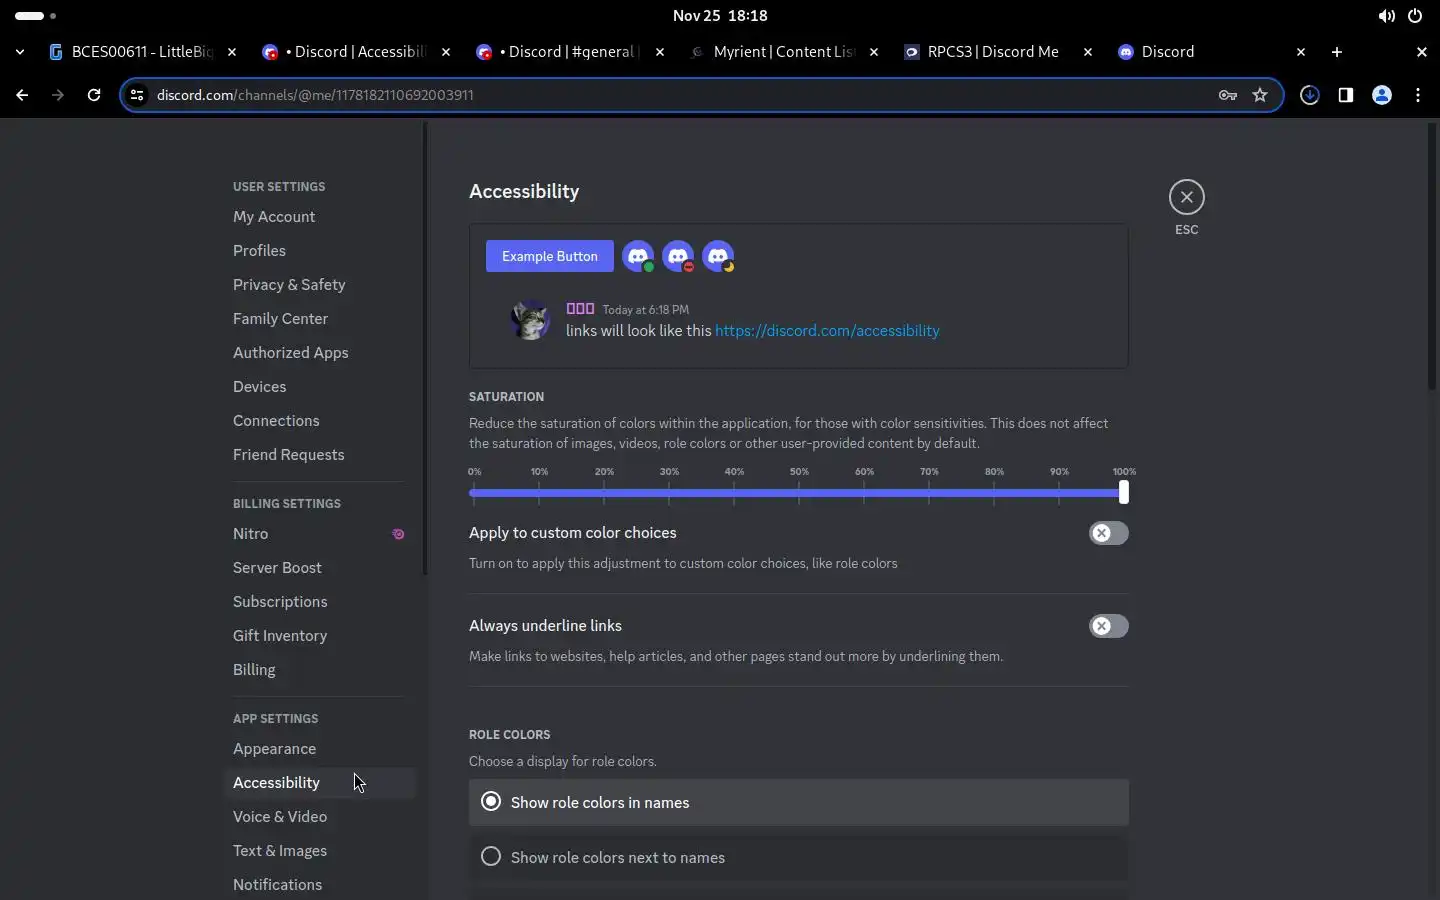This screenshot has height=900, width=1440.
Task: Set saturation slider to 50% mark
Action: click(x=799, y=492)
